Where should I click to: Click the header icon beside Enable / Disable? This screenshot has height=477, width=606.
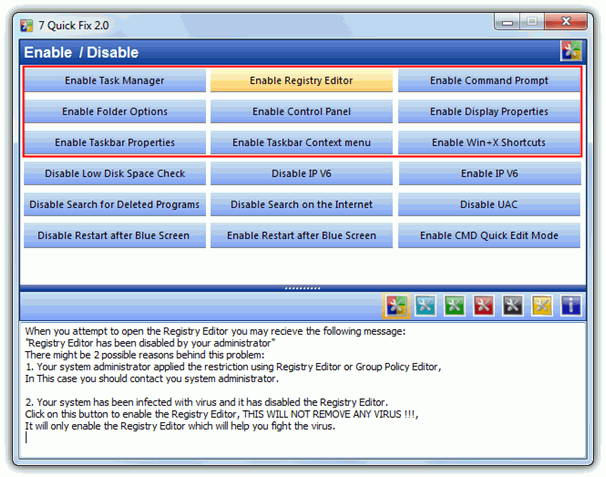click(571, 52)
